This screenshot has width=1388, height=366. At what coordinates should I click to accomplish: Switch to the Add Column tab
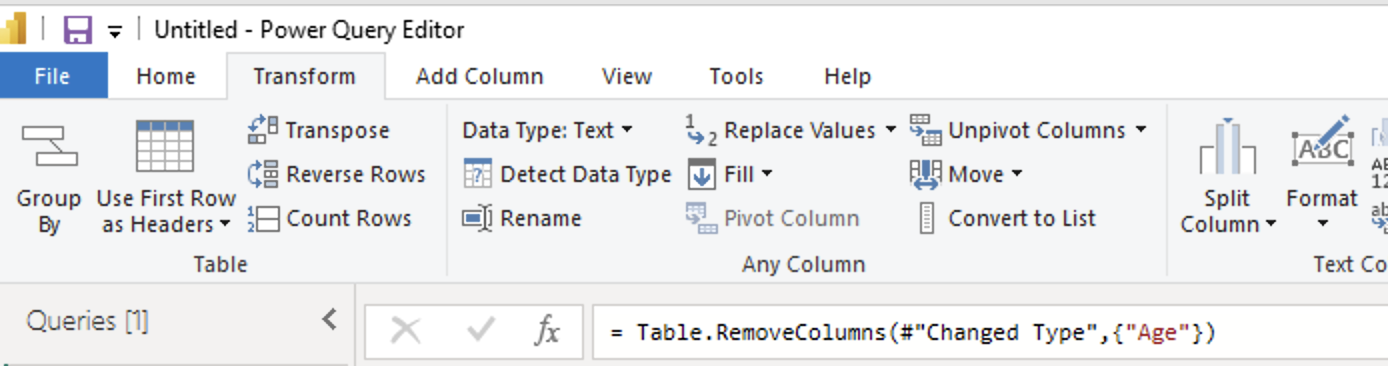[x=480, y=76]
